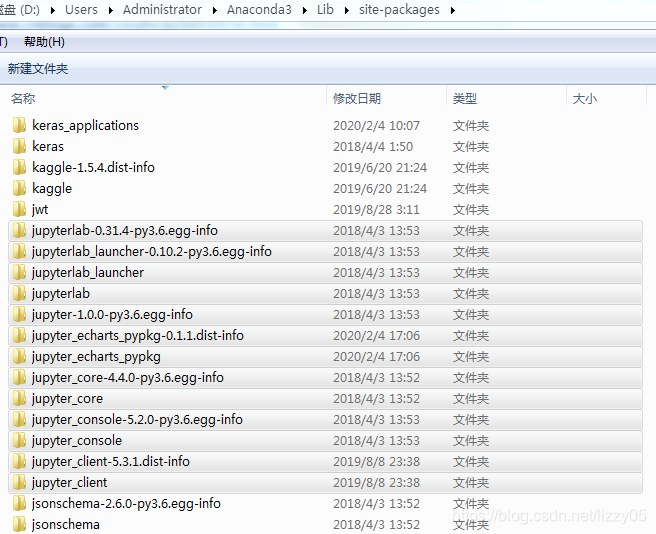656x534 pixels.
Task: Click the keras folder icon
Action: (19, 146)
